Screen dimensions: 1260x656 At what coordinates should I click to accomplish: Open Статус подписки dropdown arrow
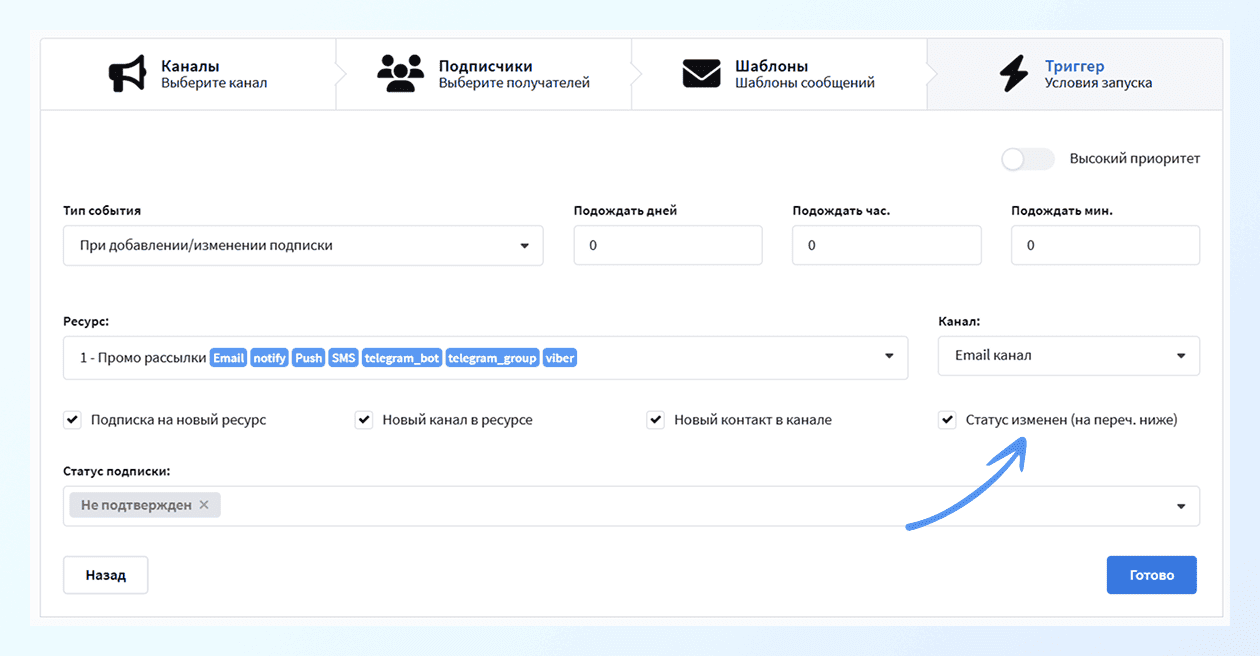pyautogui.click(x=1181, y=506)
